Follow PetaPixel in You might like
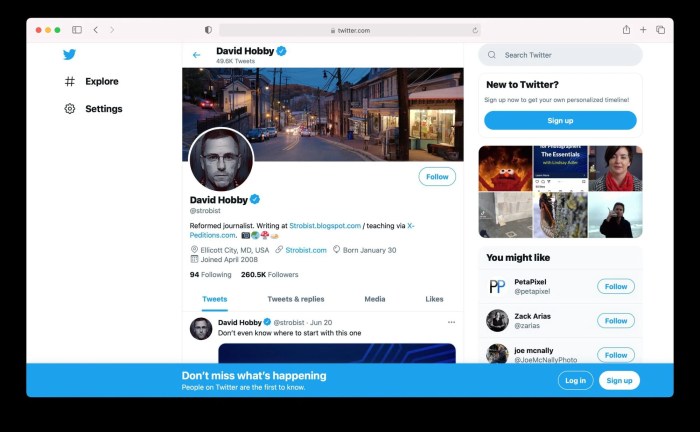Screen dimensions: 700x432 (x=616, y=287)
